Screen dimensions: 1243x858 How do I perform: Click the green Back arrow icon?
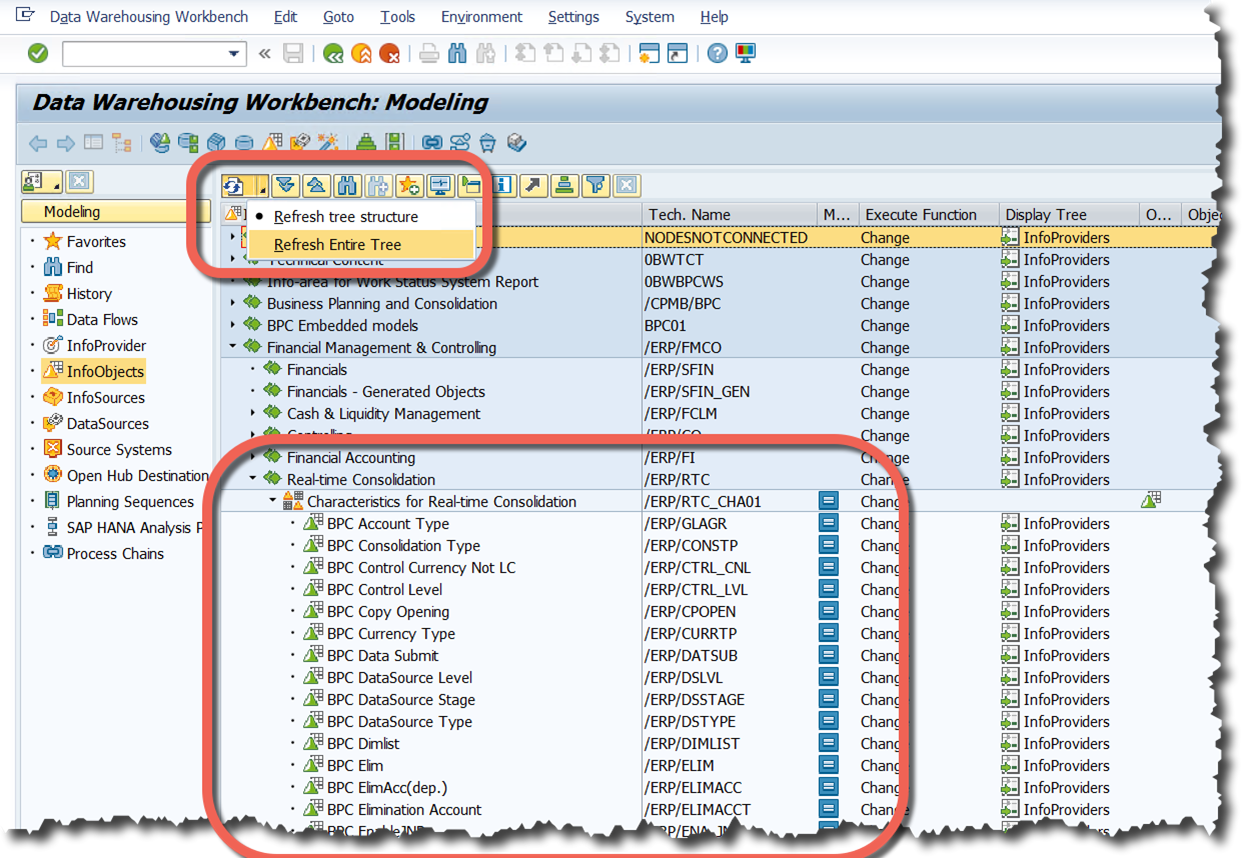[x=333, y=53]
